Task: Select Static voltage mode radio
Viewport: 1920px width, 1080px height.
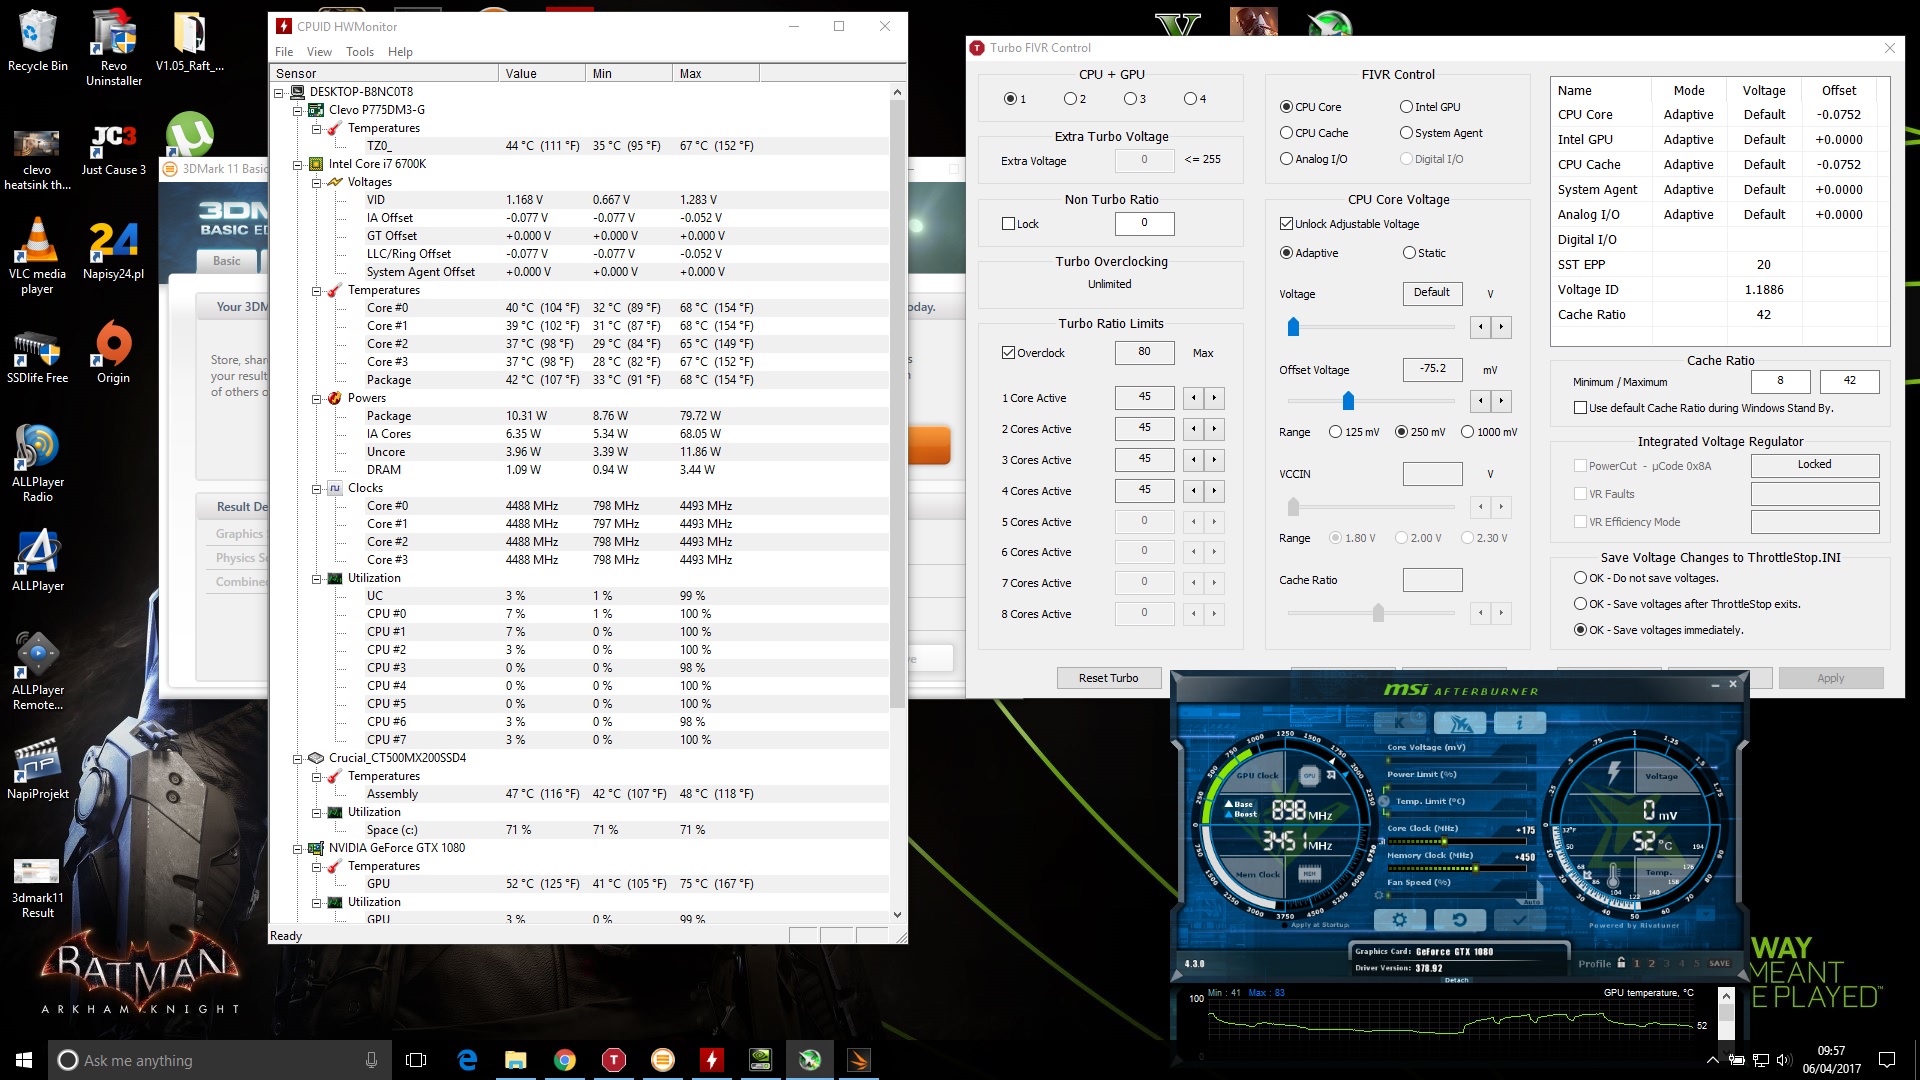Action: pos(1409,253)
